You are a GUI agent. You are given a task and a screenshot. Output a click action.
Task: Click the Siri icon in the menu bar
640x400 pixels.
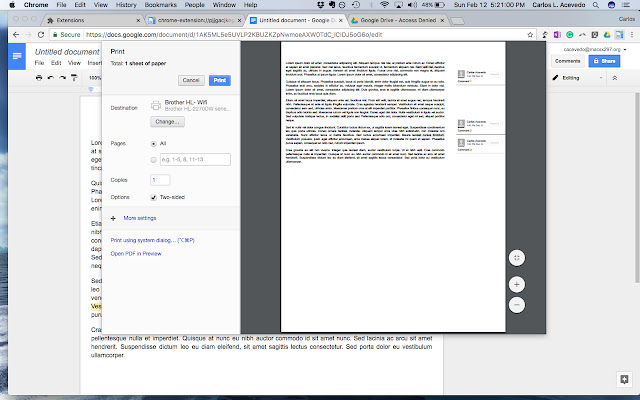point(611,5)
